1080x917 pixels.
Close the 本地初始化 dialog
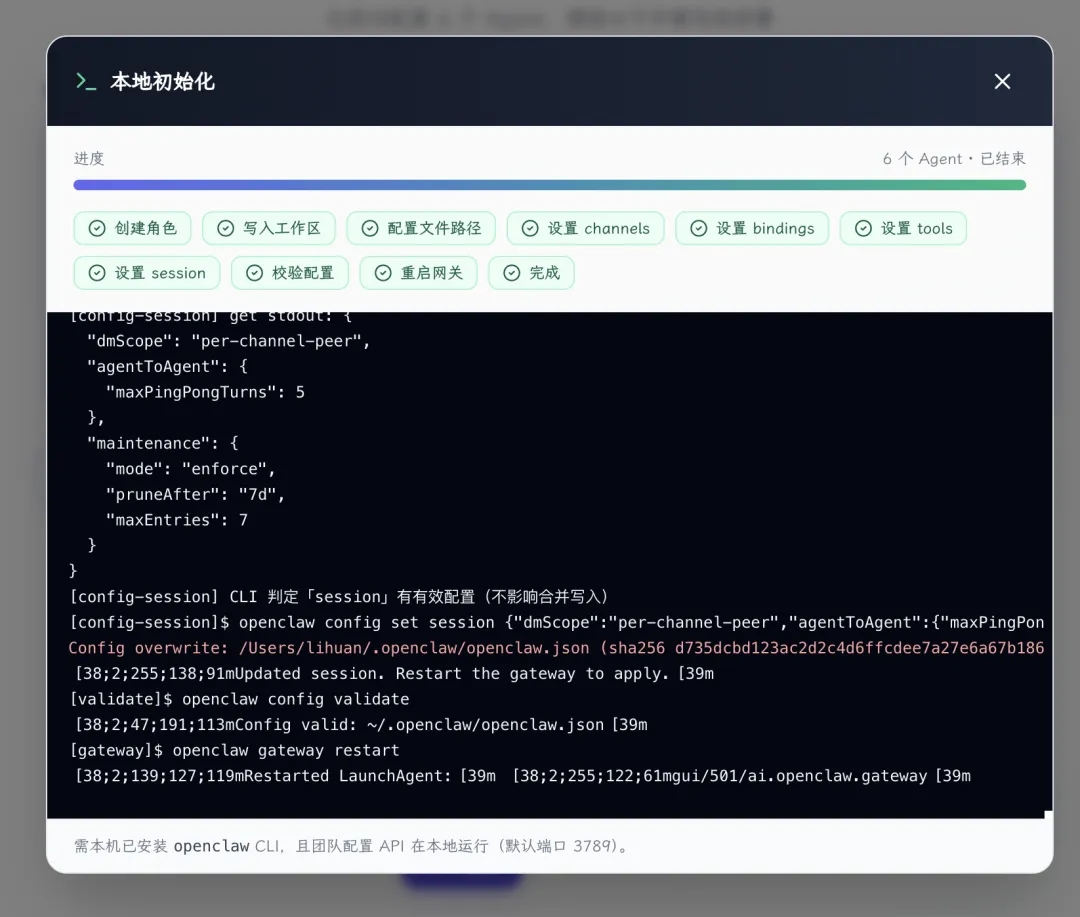[x=1002, y=81]
